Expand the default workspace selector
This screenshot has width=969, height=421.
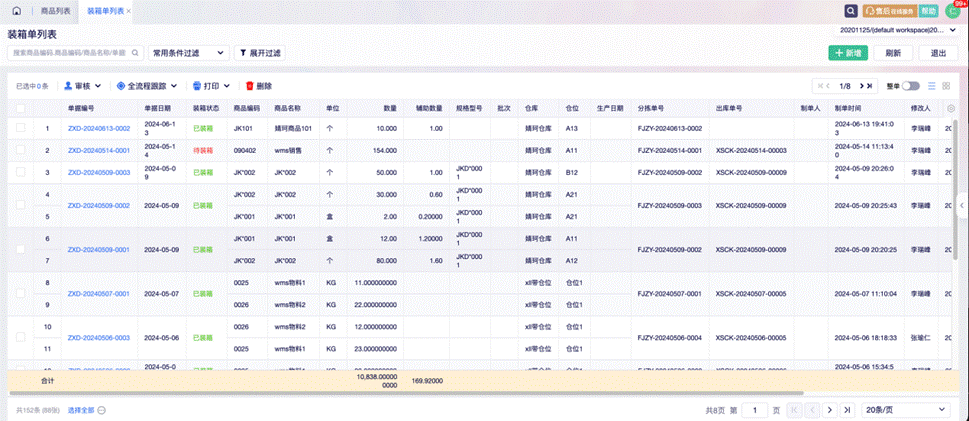pyautogui.click(x=897, y=30)
